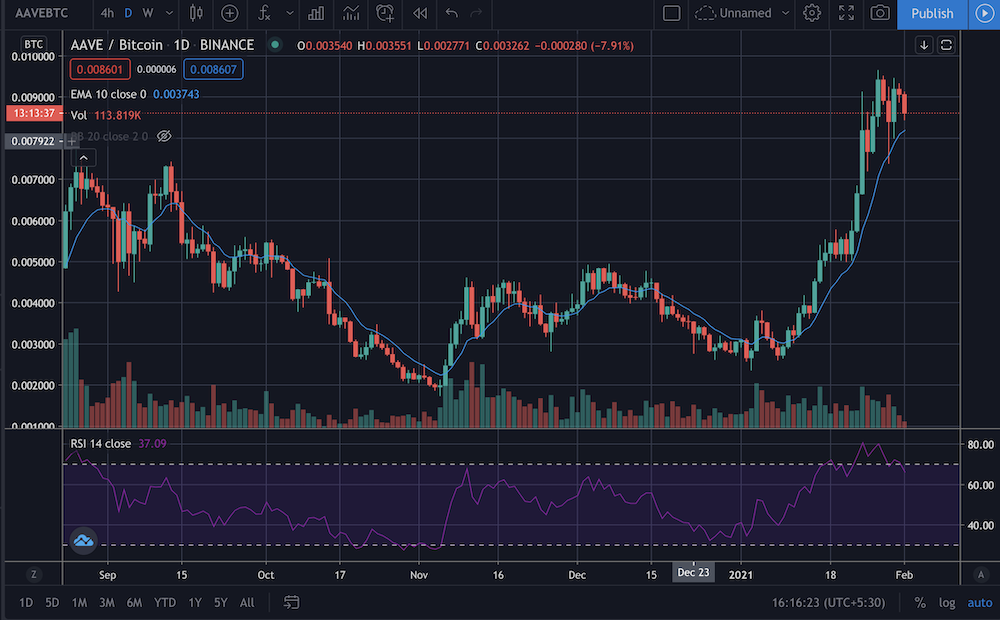Screen dimensions: 1000x620
Task: Select the 4h interval
Action: point(107,13)
